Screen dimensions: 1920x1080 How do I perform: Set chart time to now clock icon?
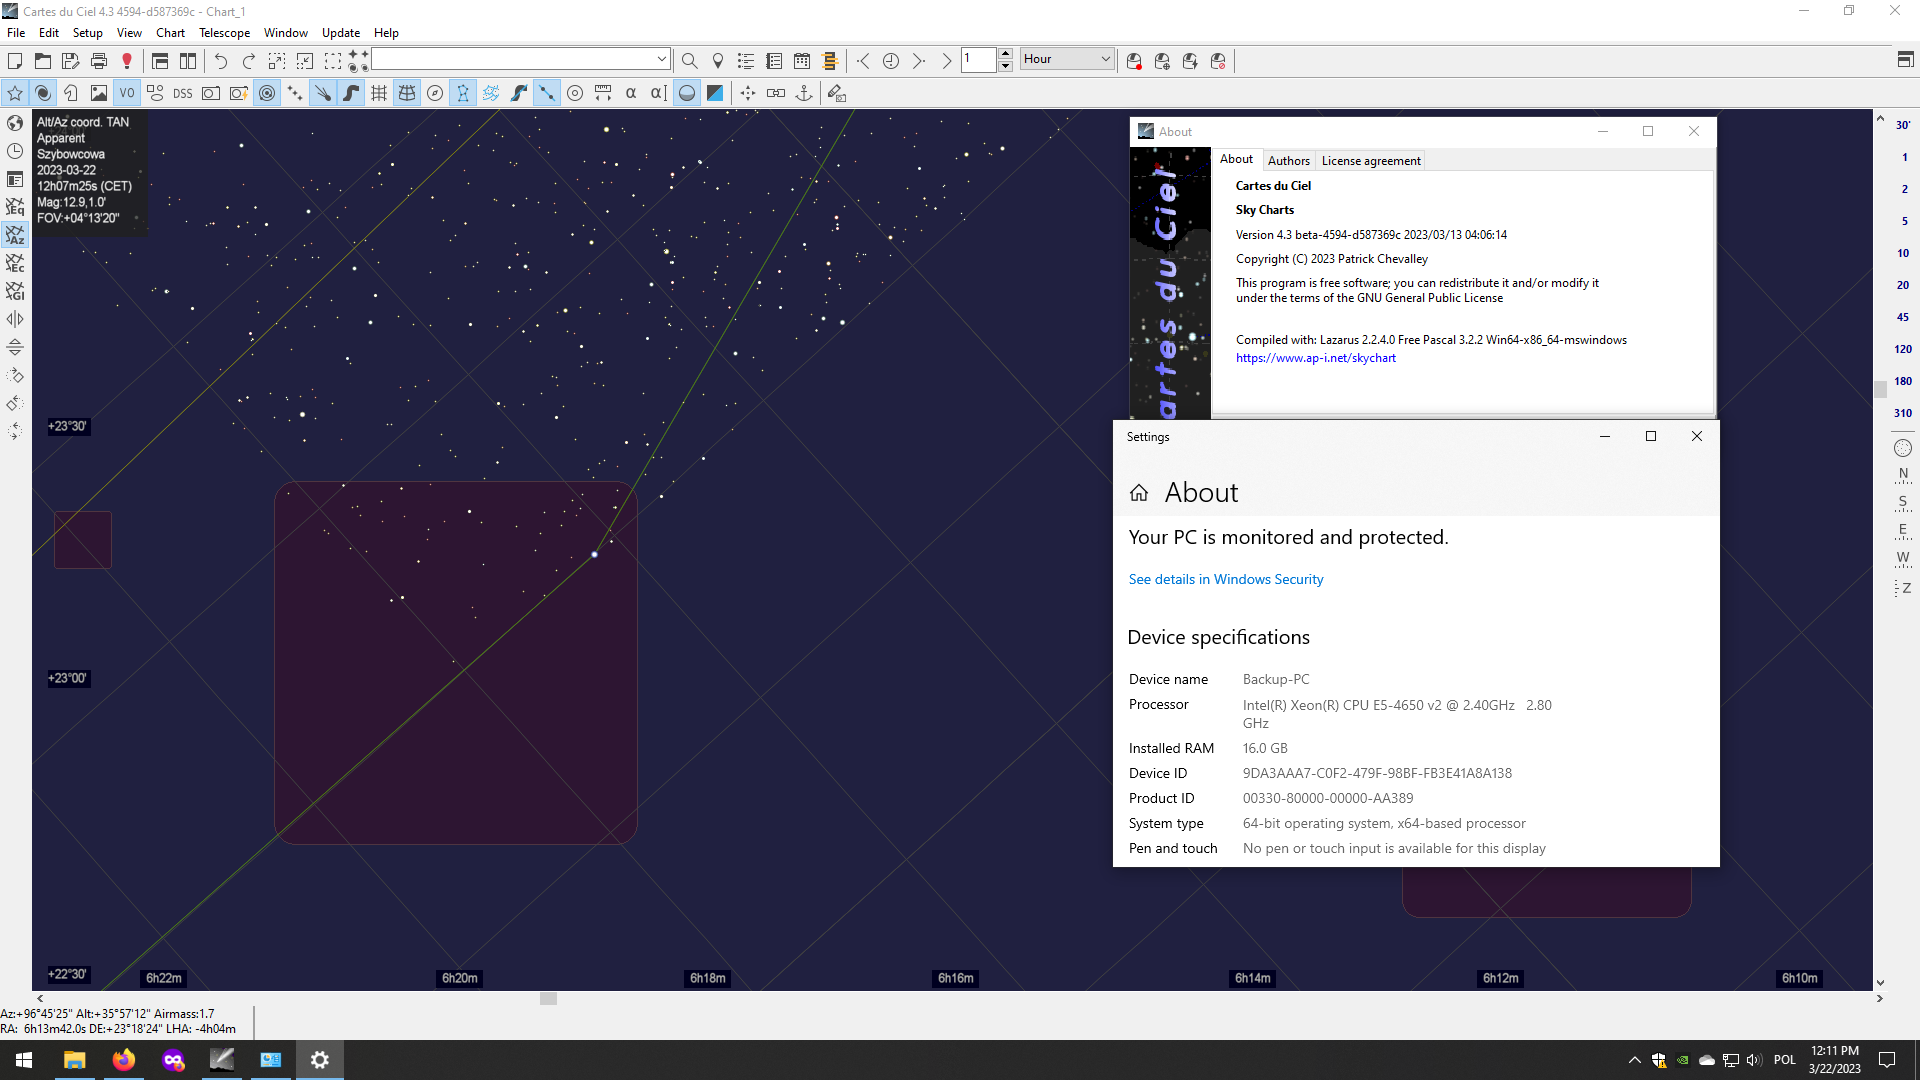coord(891,61)
